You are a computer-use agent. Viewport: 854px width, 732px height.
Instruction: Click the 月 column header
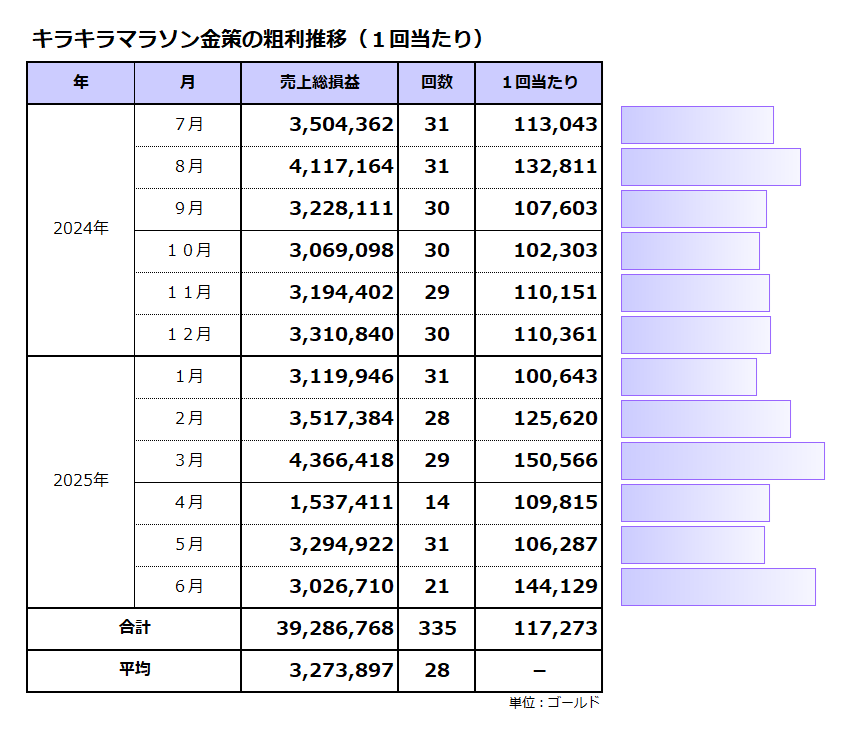point(187,83)
